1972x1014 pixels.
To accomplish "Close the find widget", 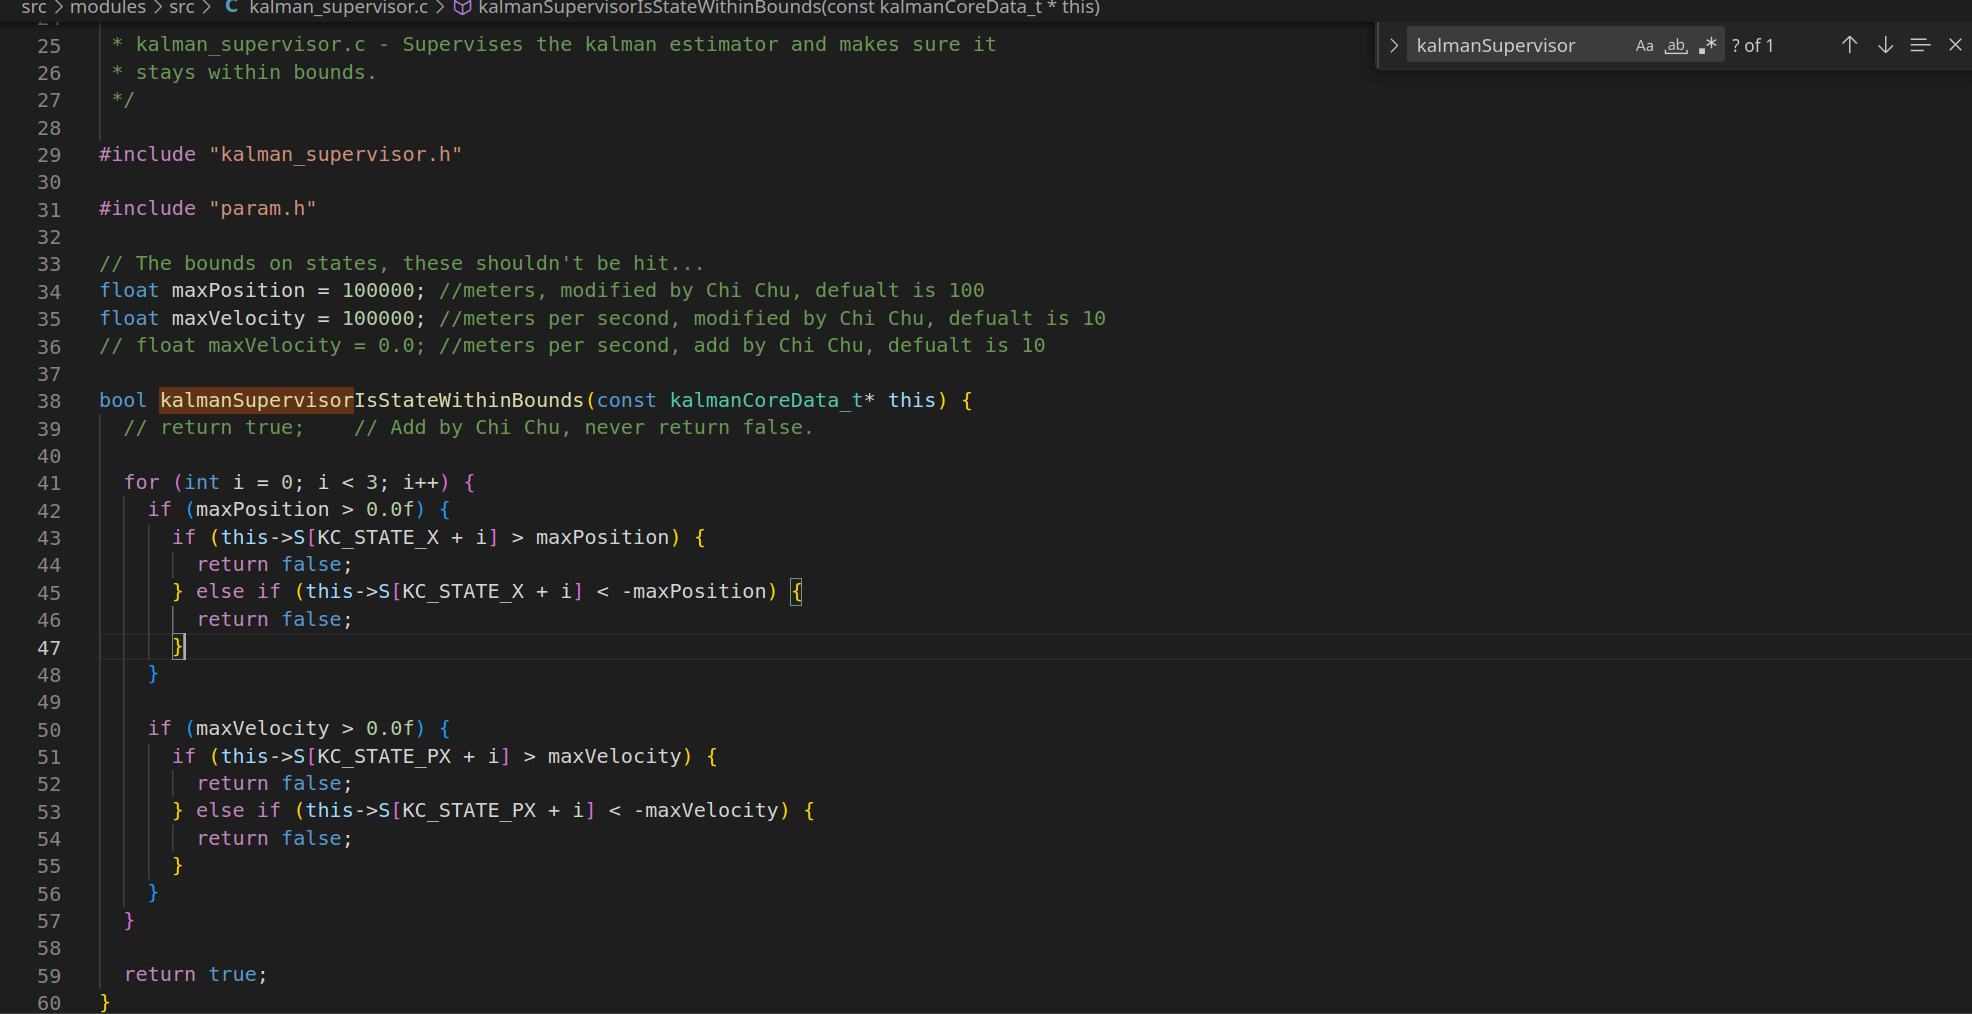I will point(1956,45).
